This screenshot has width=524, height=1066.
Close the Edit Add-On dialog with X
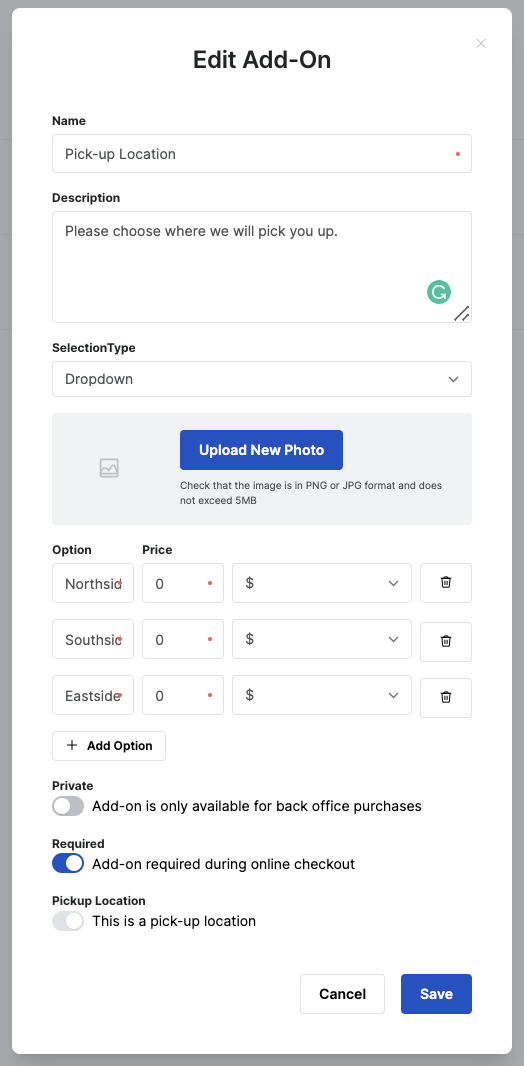tap(481, 44)
